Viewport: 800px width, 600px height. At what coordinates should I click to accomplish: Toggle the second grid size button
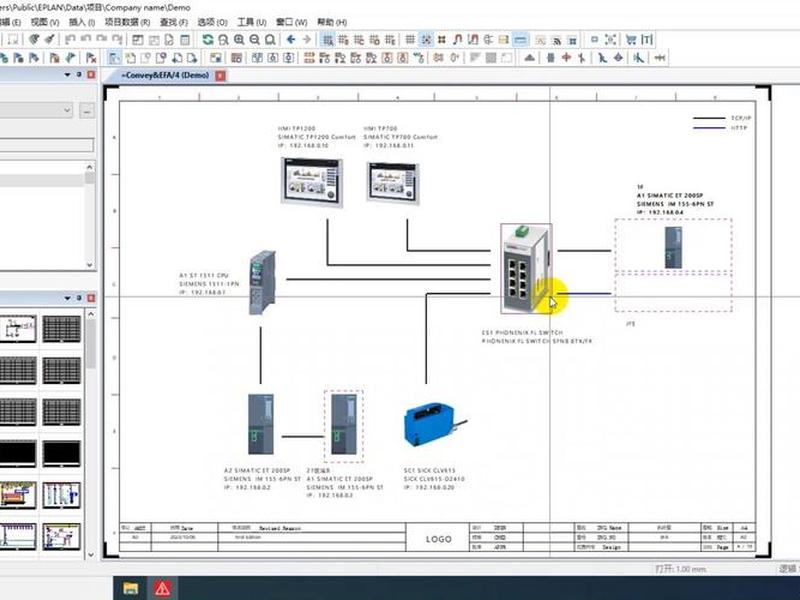pyautogui.click(x=343, y=40)
